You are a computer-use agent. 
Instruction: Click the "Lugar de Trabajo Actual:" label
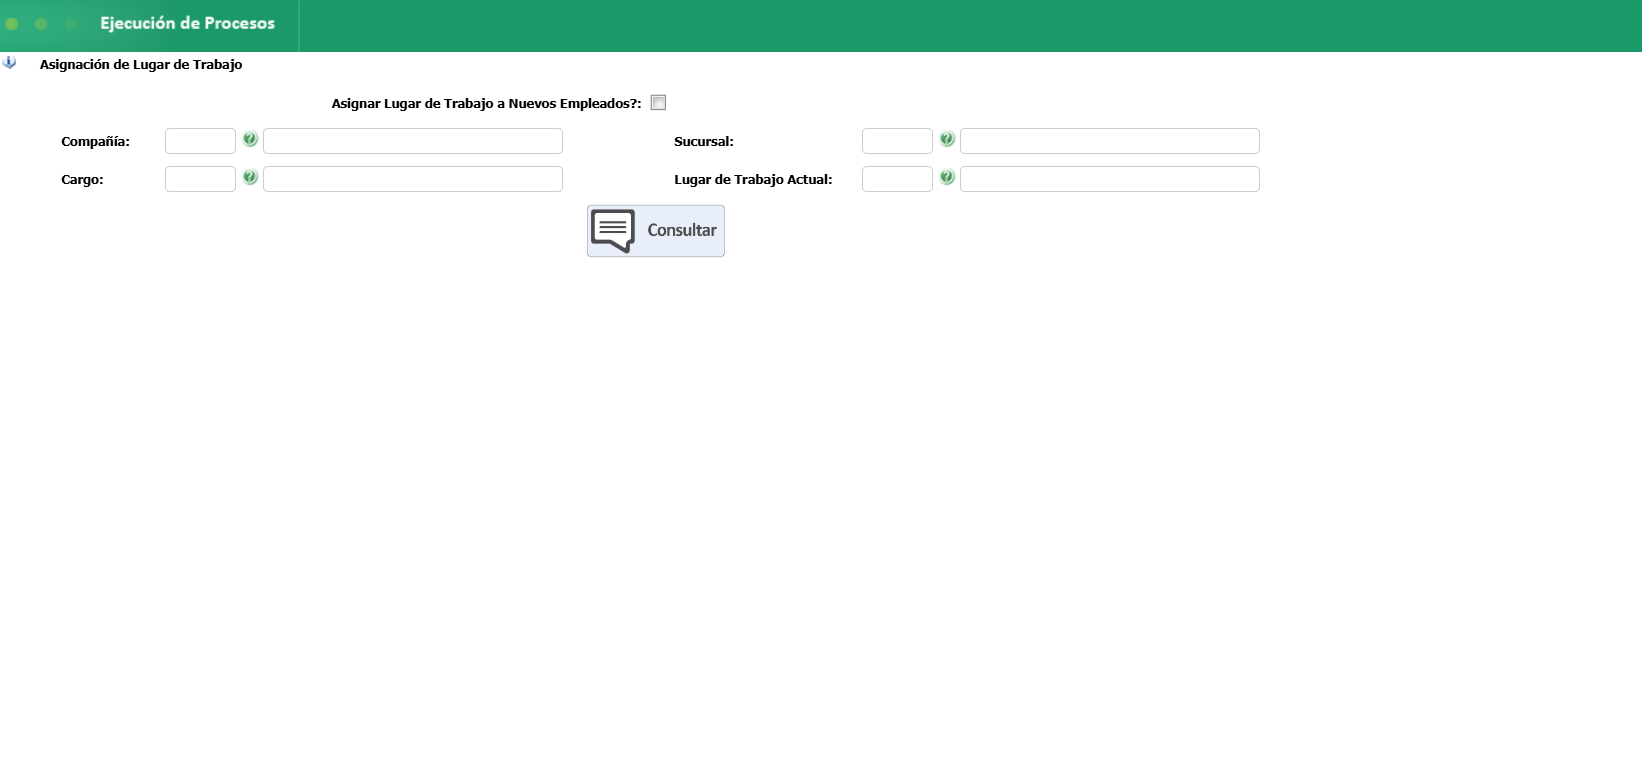[x=753, y=180]
